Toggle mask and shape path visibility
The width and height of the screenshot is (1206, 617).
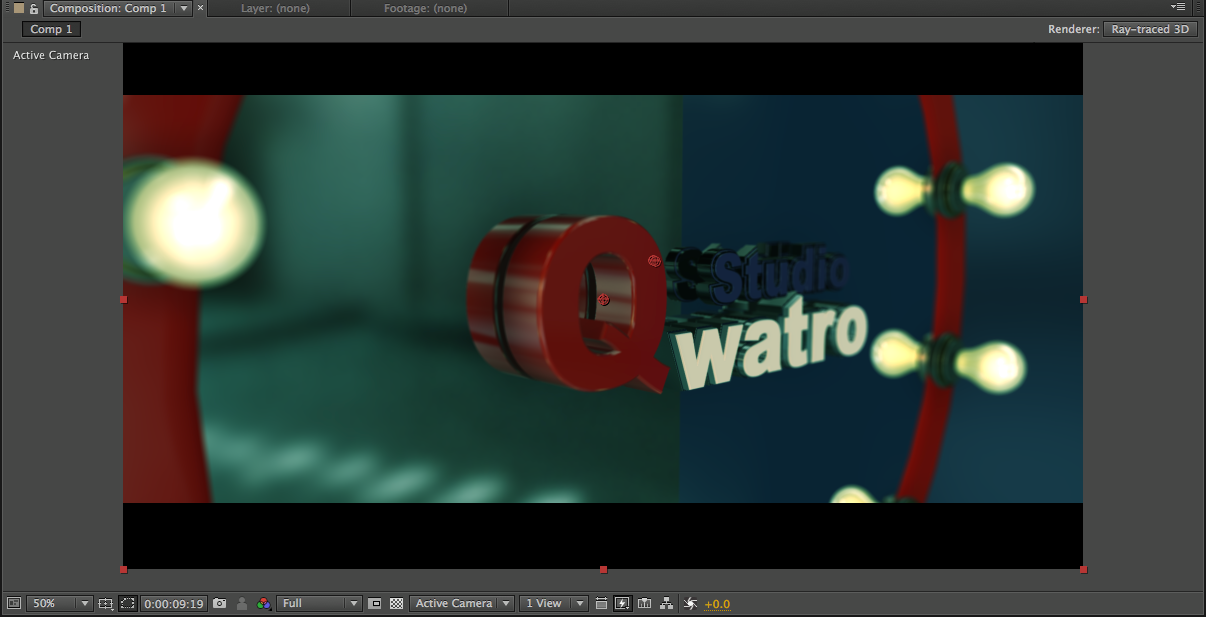(128, 604)
